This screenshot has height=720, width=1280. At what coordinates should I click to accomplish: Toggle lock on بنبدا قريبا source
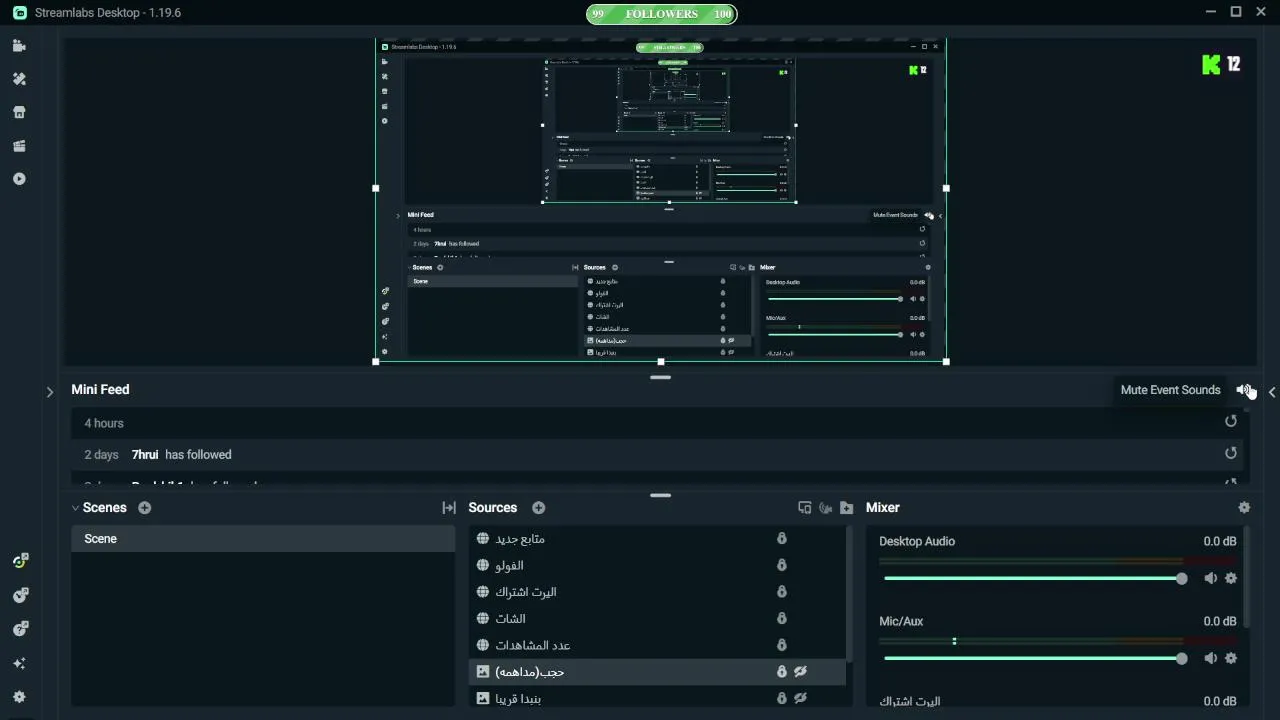click(x=782, y=698)
